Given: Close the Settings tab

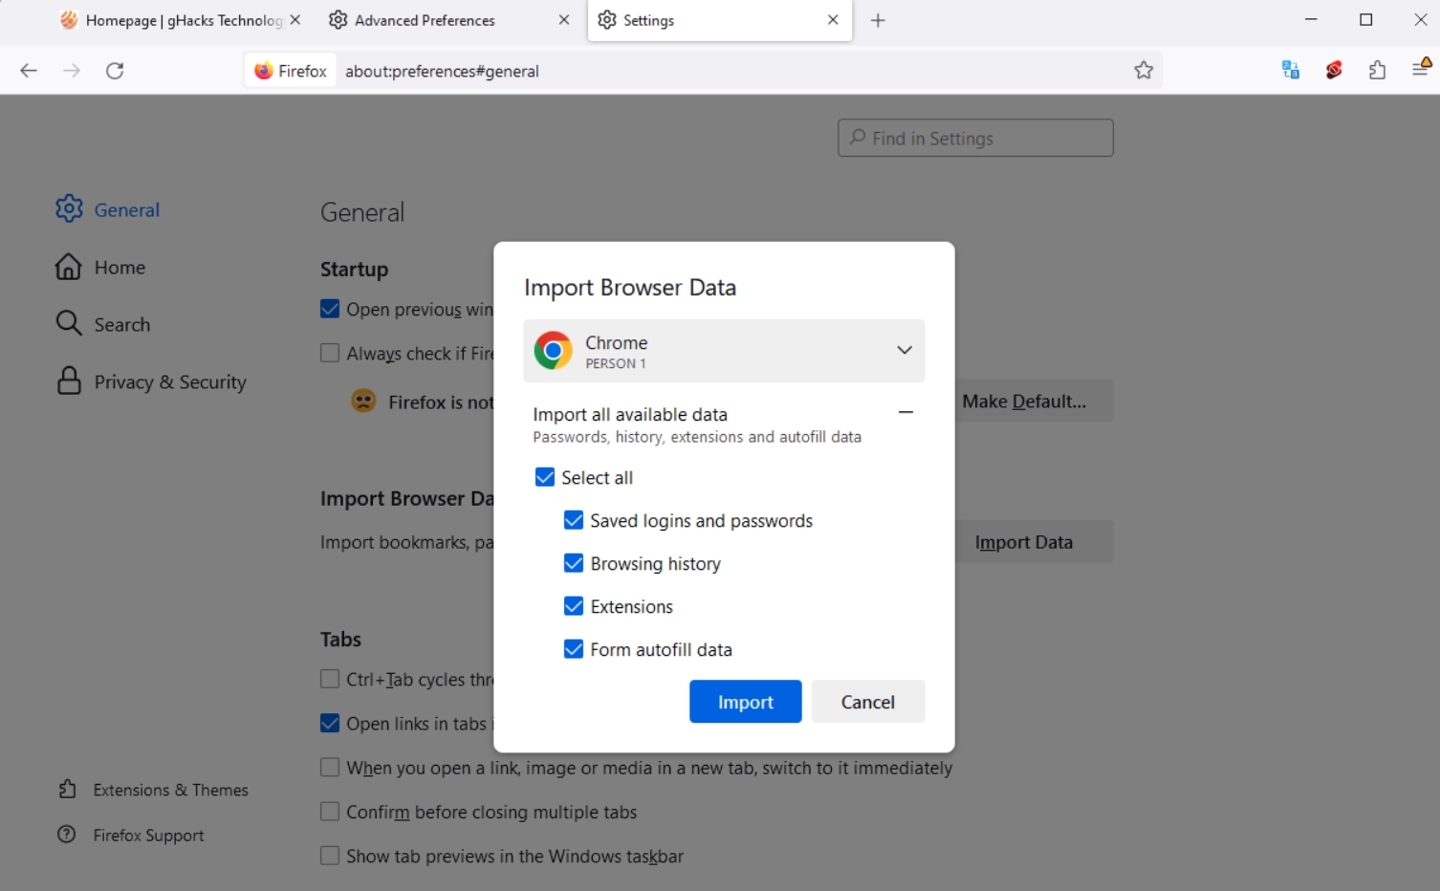Looking at the screenshot, I should (x=833, y=20).
